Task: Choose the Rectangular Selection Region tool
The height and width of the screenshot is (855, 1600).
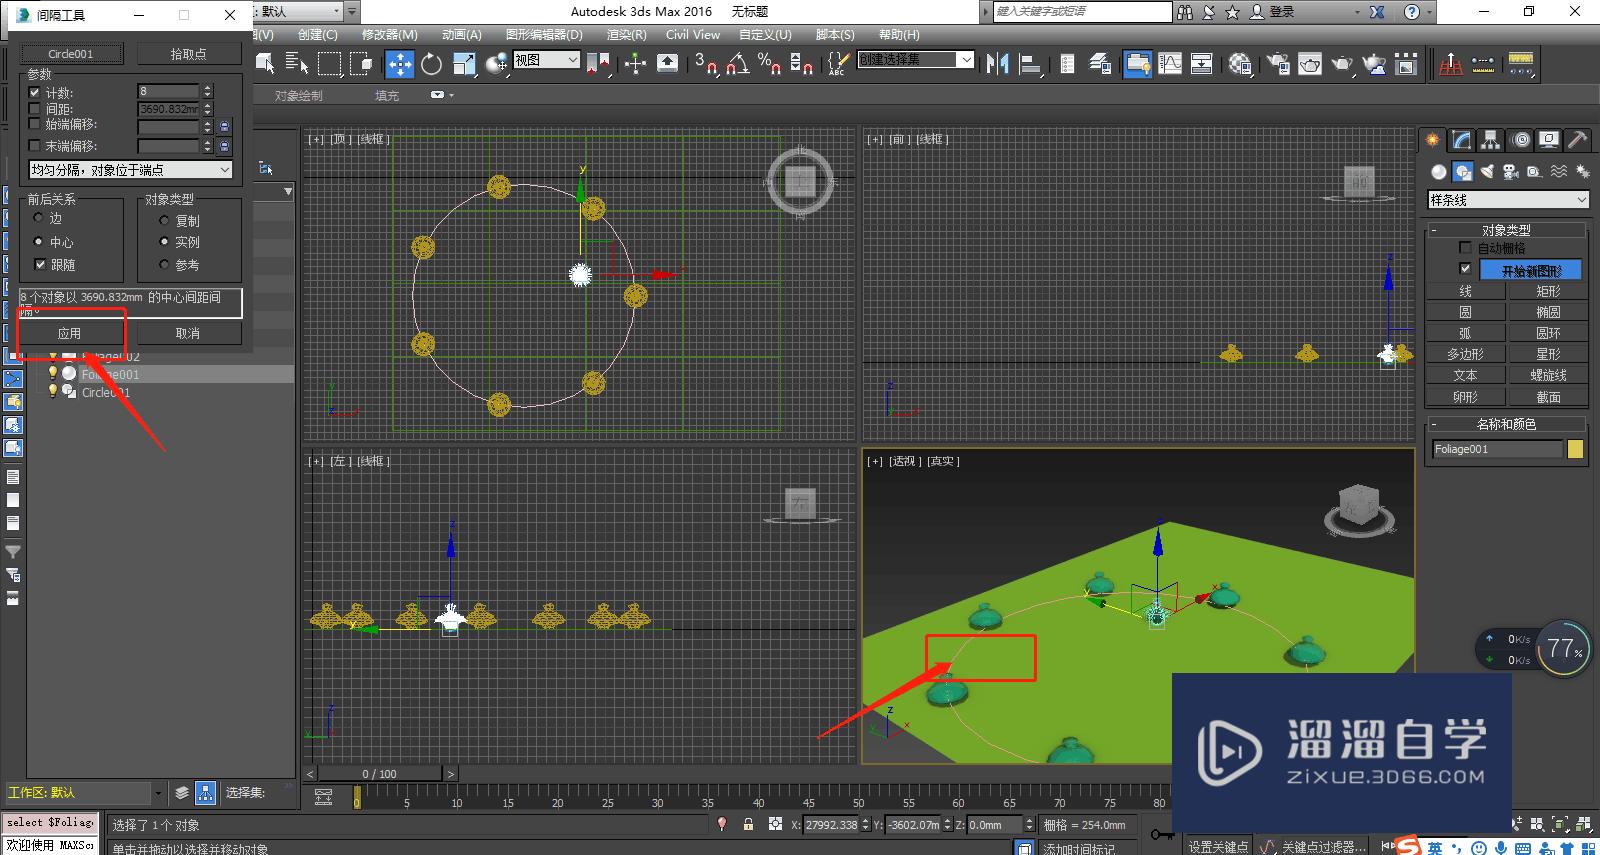Action: point(329,64)
